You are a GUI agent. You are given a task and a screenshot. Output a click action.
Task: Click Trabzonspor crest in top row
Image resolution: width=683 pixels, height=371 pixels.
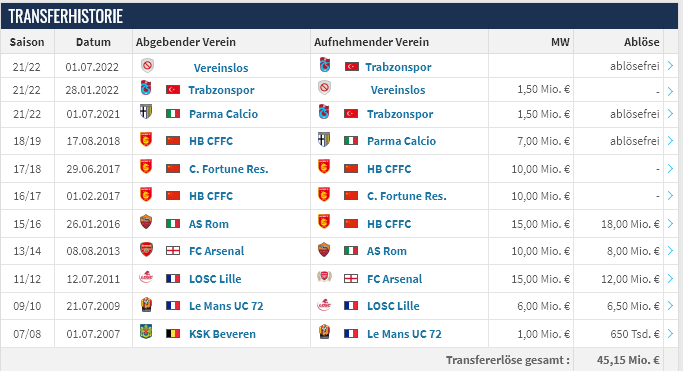[x=325, y=65]
